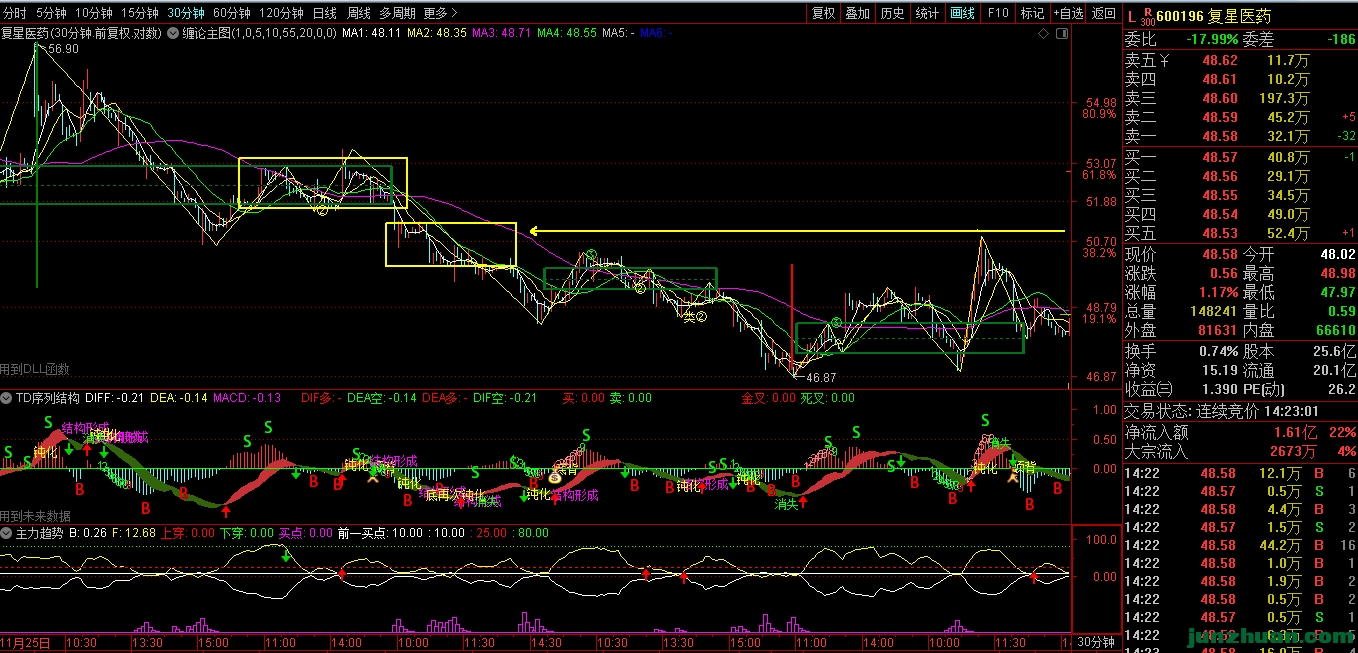Switch to the 15分钟 period

coord(139,13)
